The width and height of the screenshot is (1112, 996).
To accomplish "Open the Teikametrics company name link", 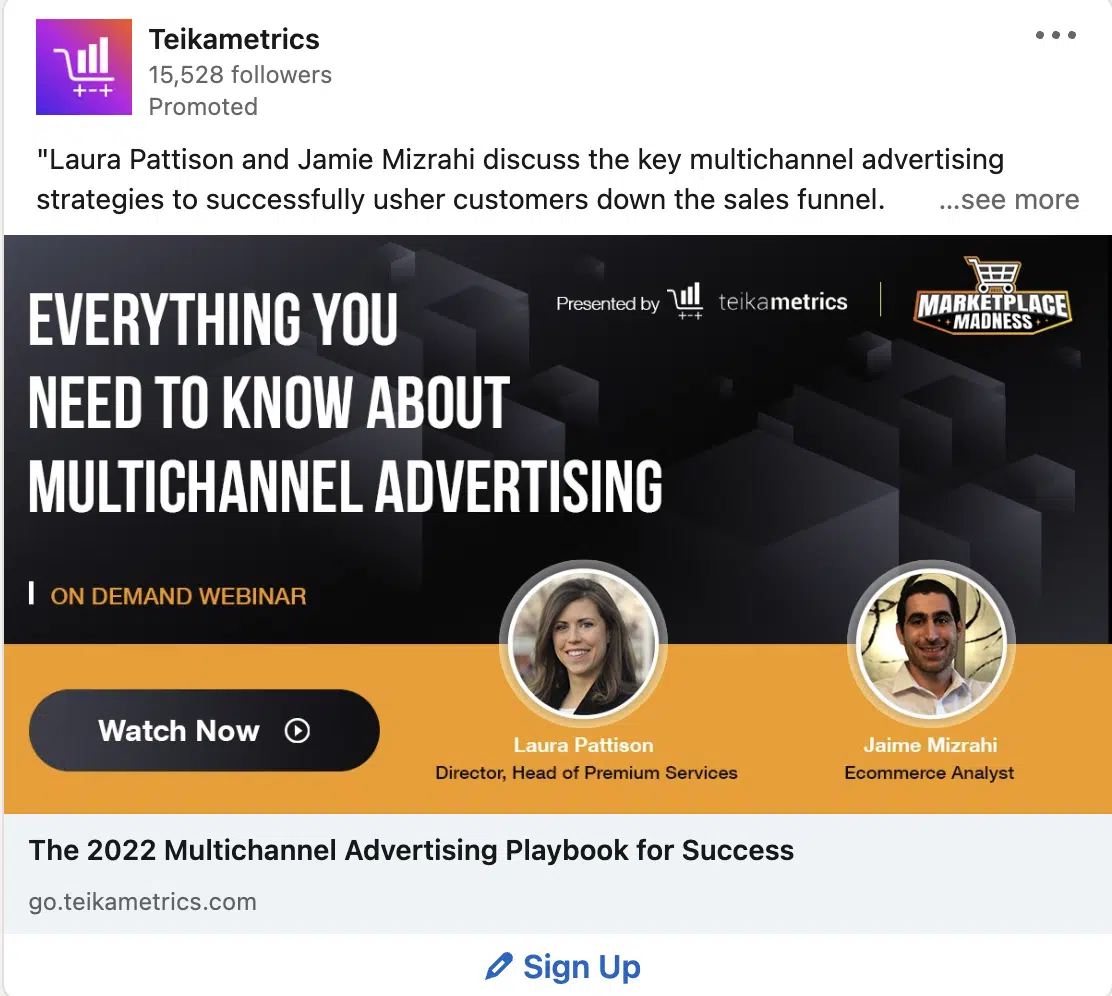I will click(x=234, y=39).
